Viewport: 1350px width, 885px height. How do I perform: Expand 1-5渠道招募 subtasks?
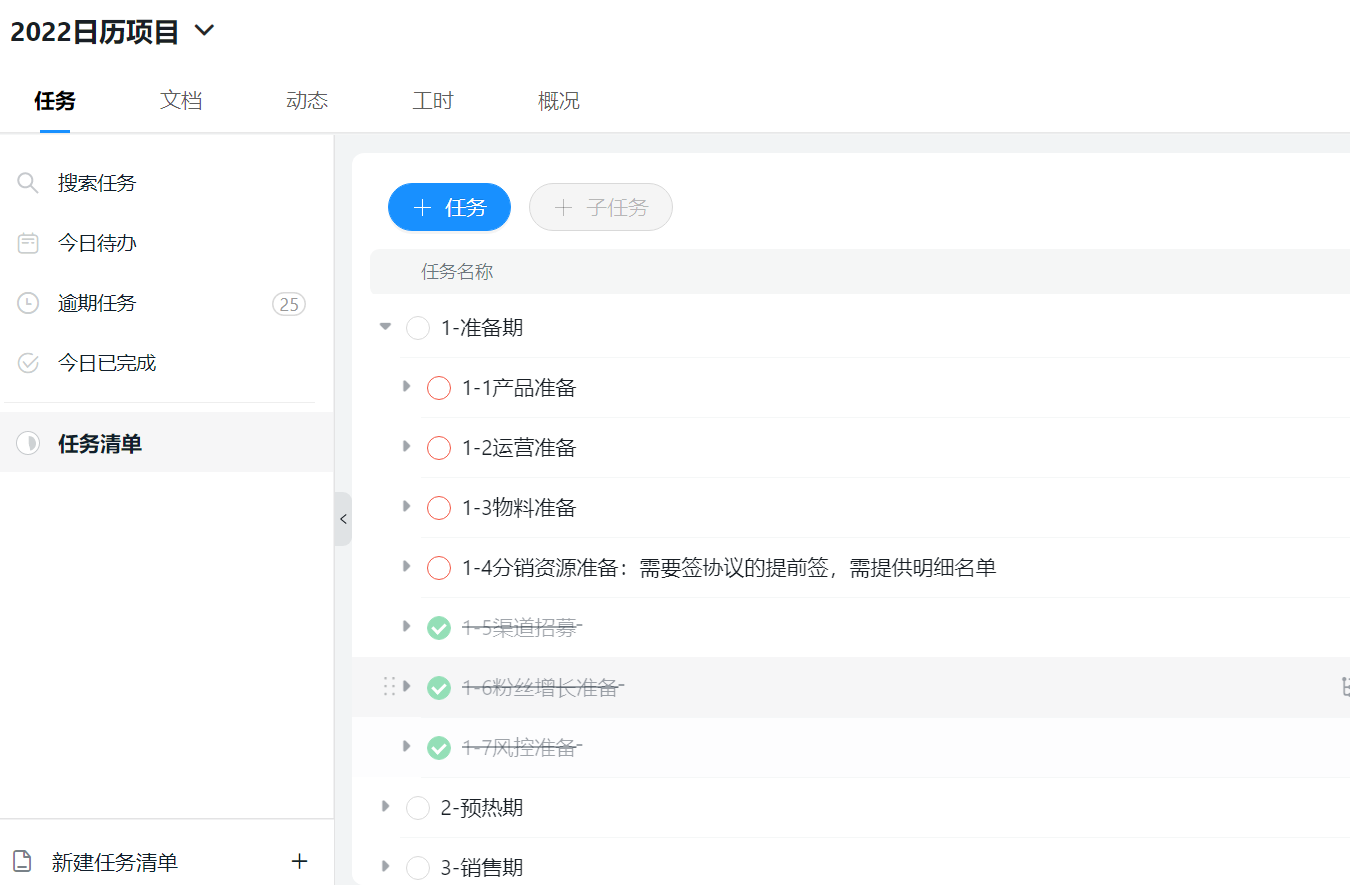[x=406, y=626]
